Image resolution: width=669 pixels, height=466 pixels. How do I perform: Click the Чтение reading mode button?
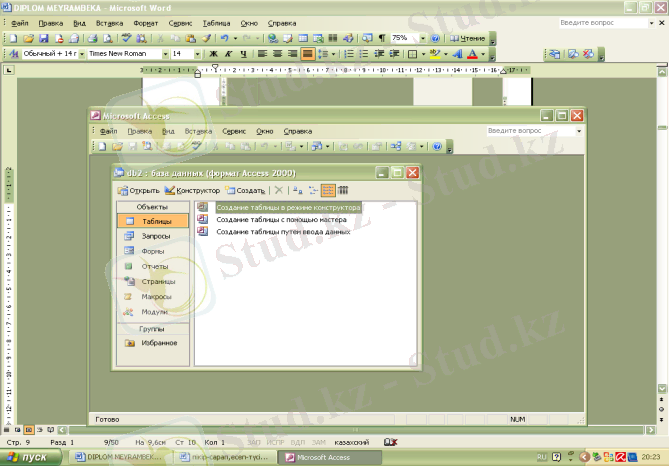468,38
